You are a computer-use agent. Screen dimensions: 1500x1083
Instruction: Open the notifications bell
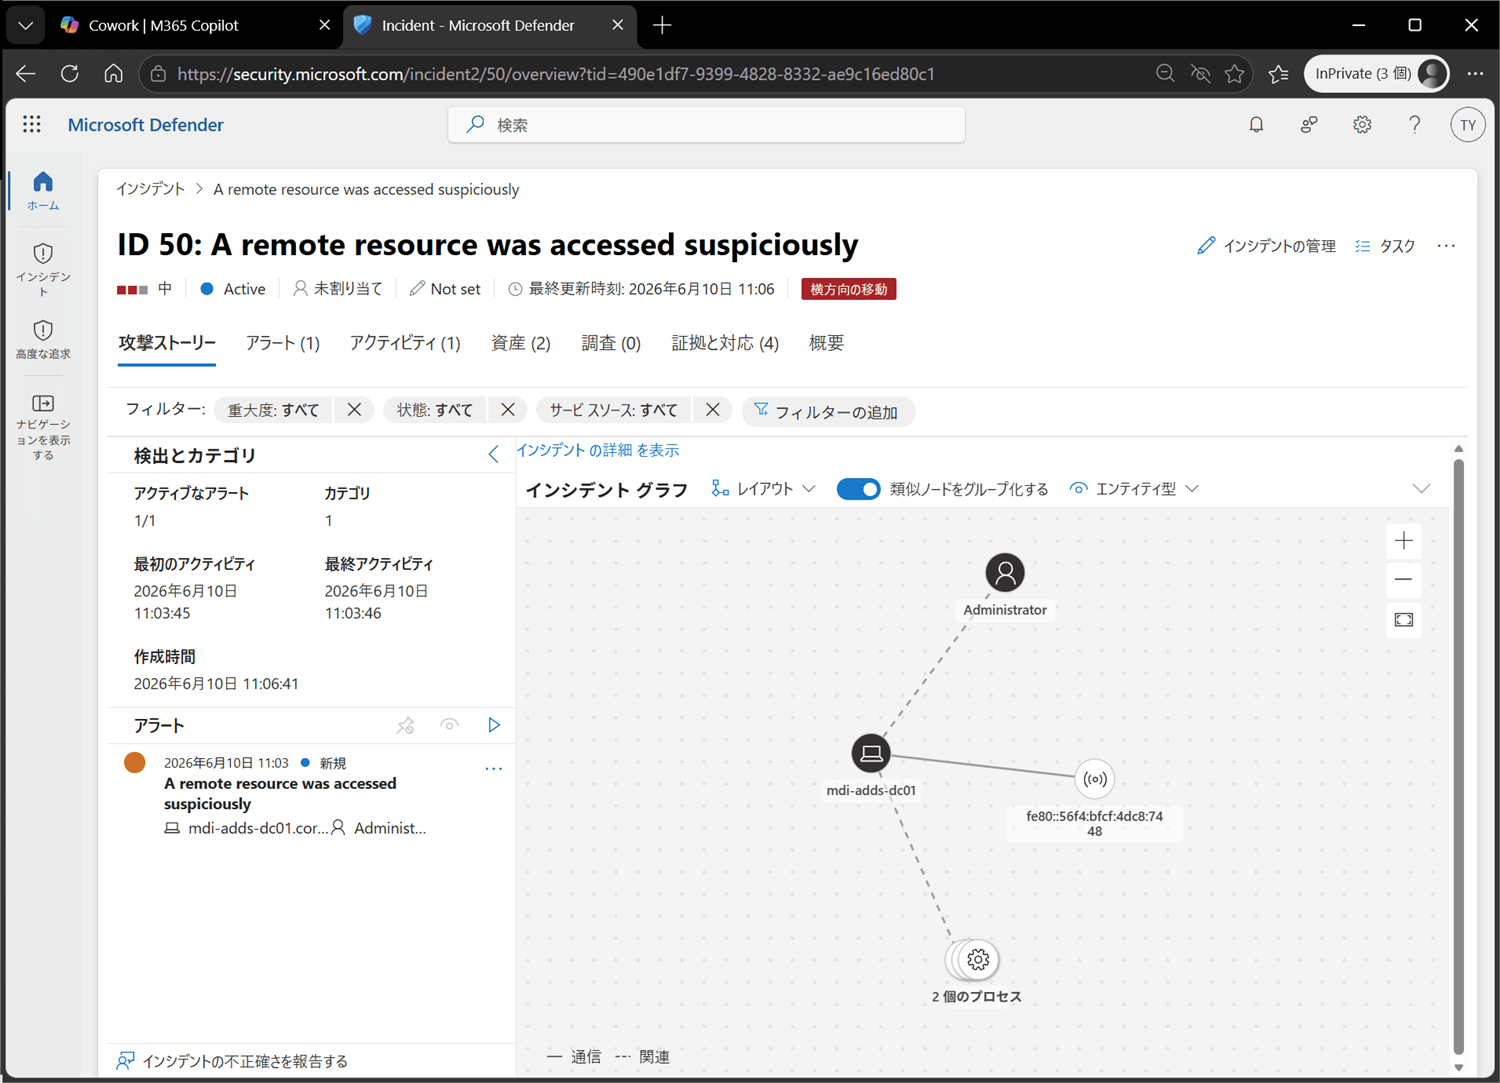(x=1256, y=125)
